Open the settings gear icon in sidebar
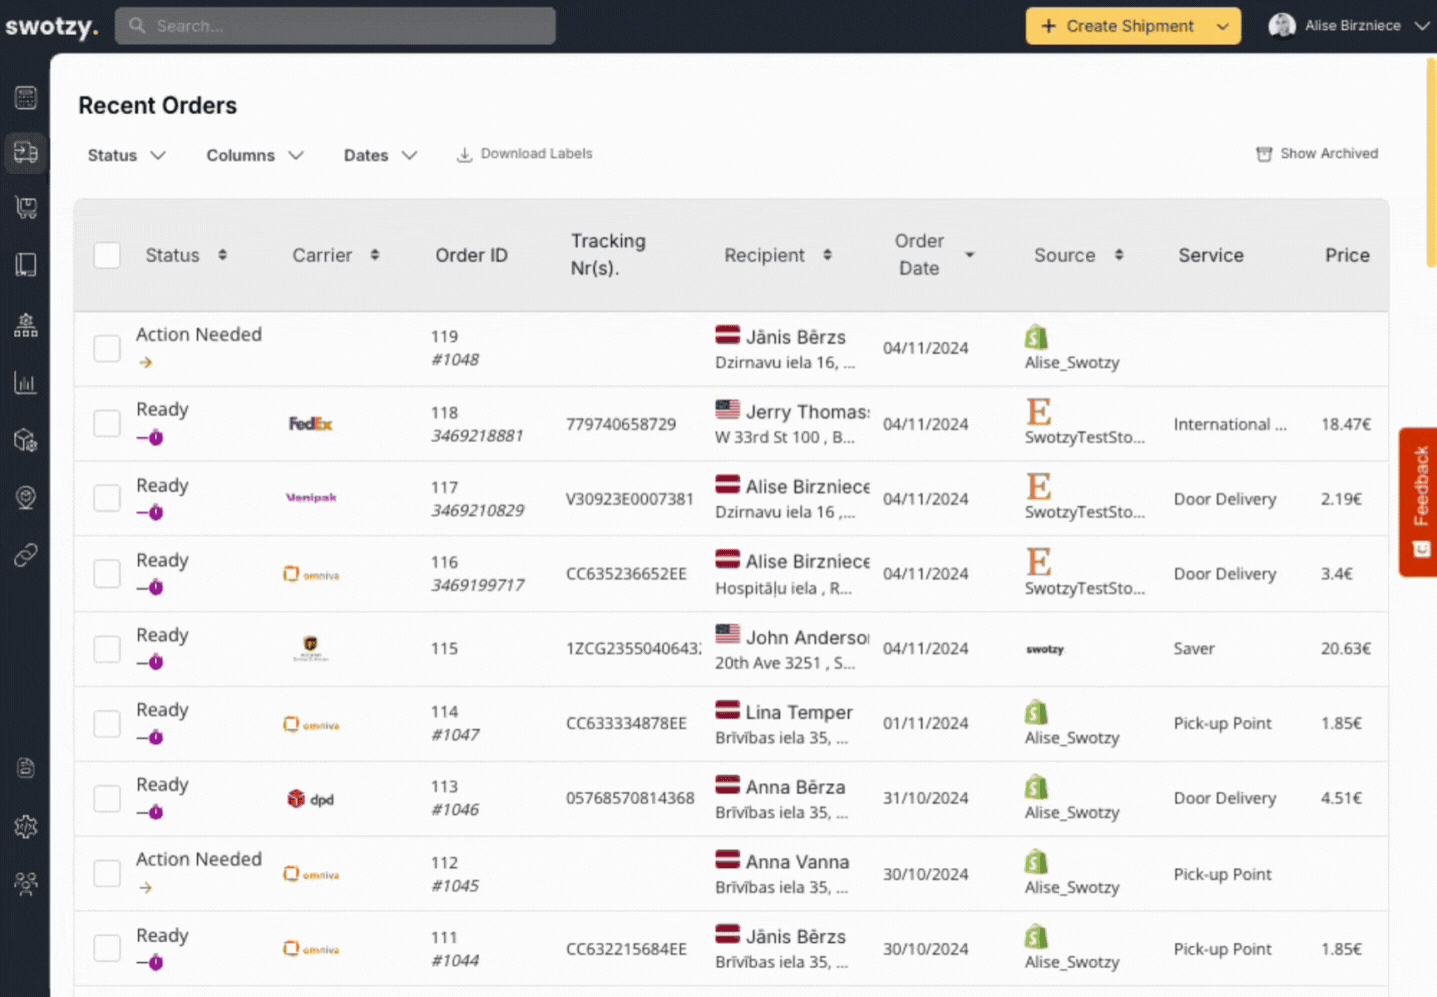The width and height of the screenshot is (1437, 997). point(26,826)
